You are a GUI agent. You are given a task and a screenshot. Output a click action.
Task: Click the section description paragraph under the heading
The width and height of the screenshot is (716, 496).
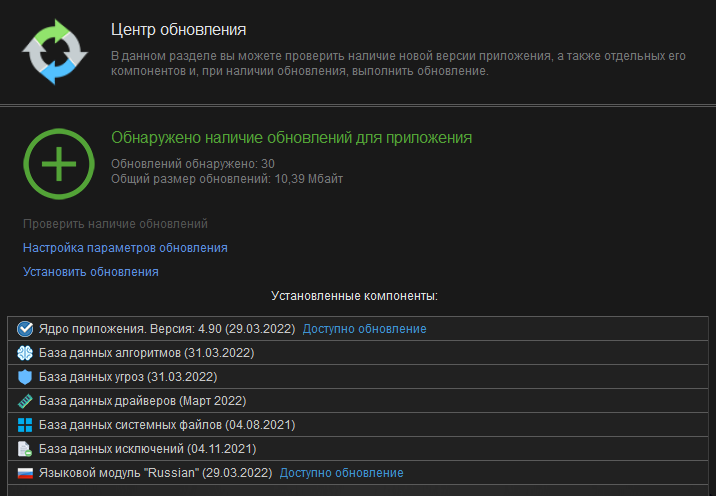click(x=398, y=63)
